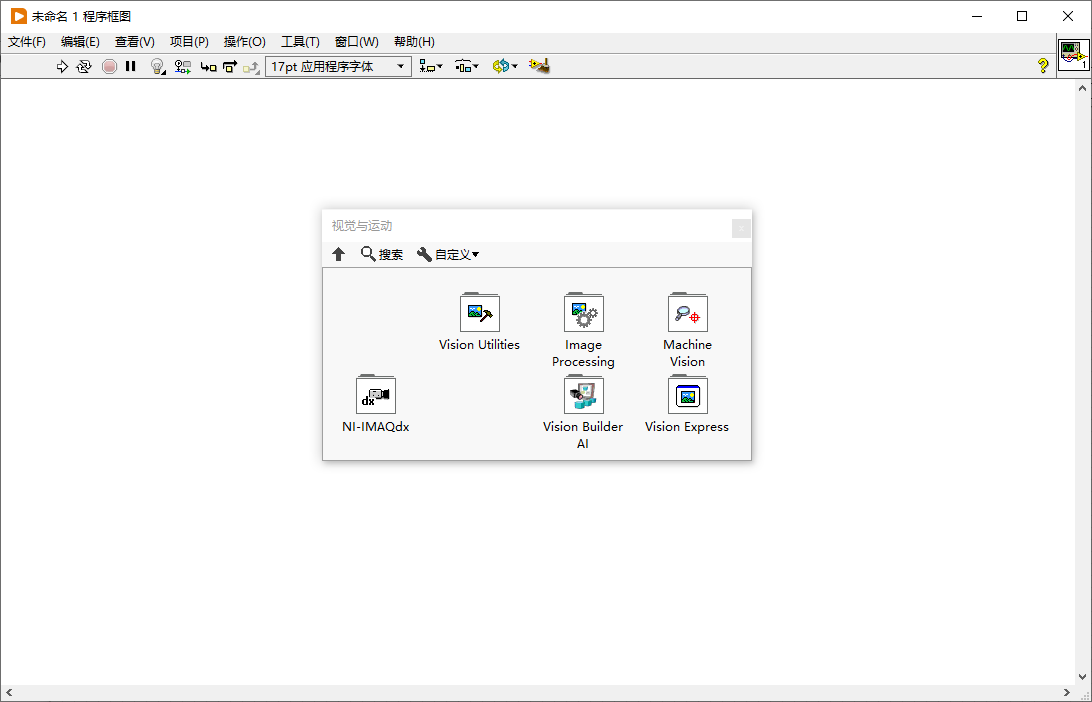Abort execution with the red stop button

109,66
